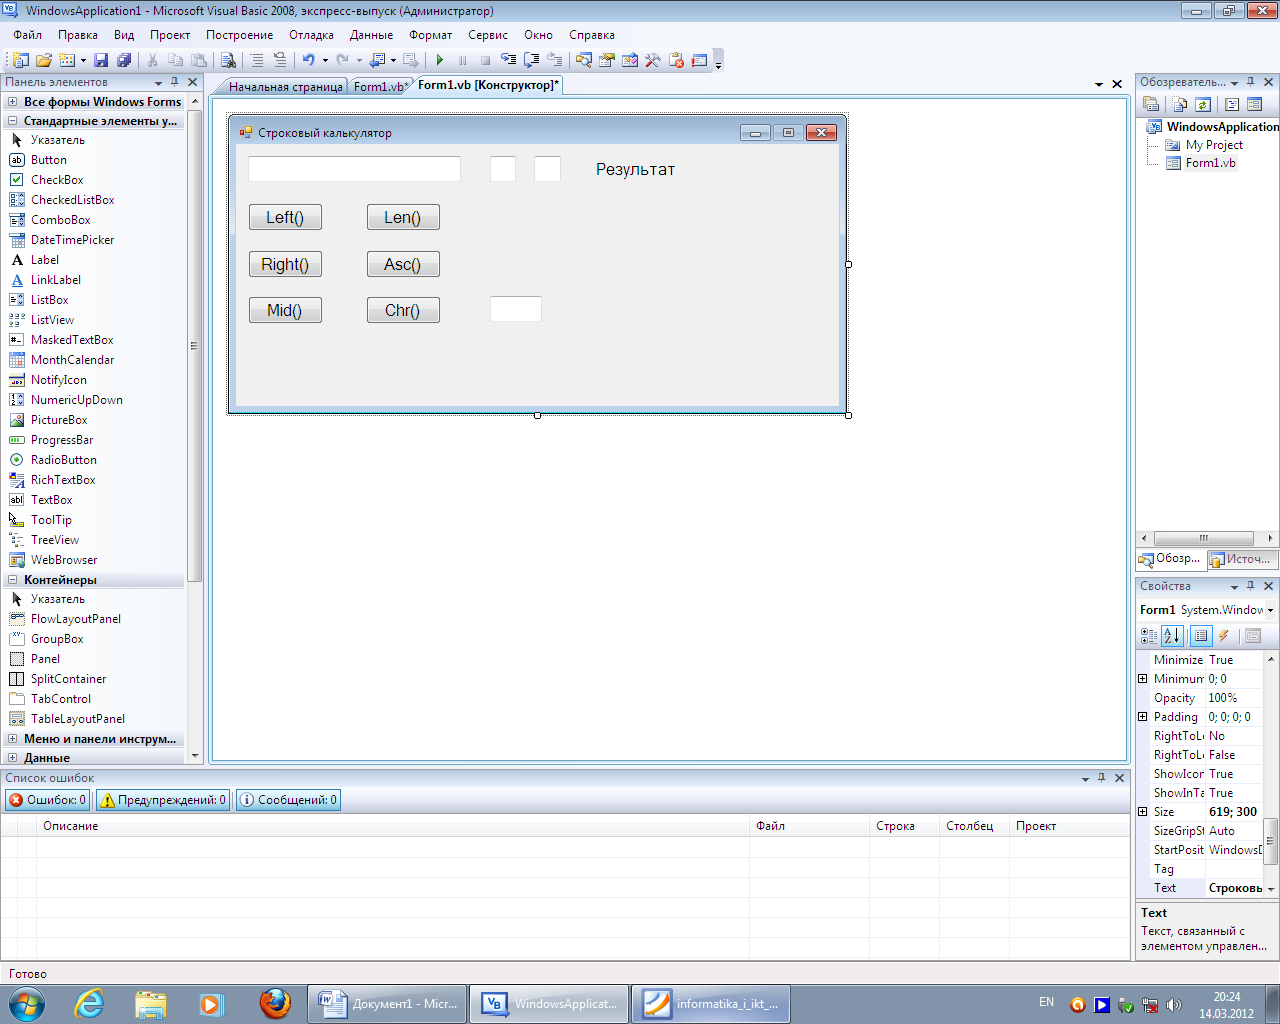Screen dimensions: 1280x1024
Task: Toggle the Warnings: 0 filter button
Action: tap(163, 800)
